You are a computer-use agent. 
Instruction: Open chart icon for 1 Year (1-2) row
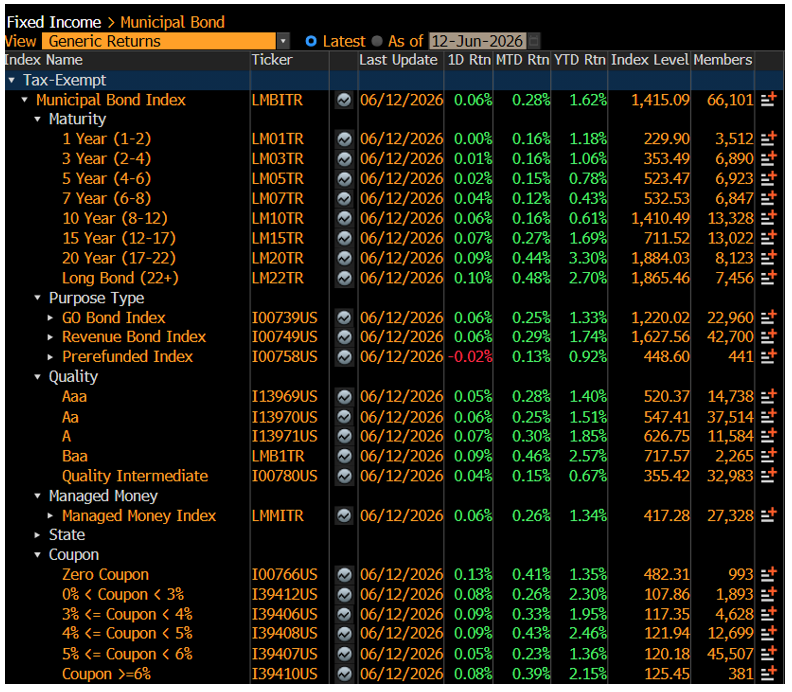point(344,139)
